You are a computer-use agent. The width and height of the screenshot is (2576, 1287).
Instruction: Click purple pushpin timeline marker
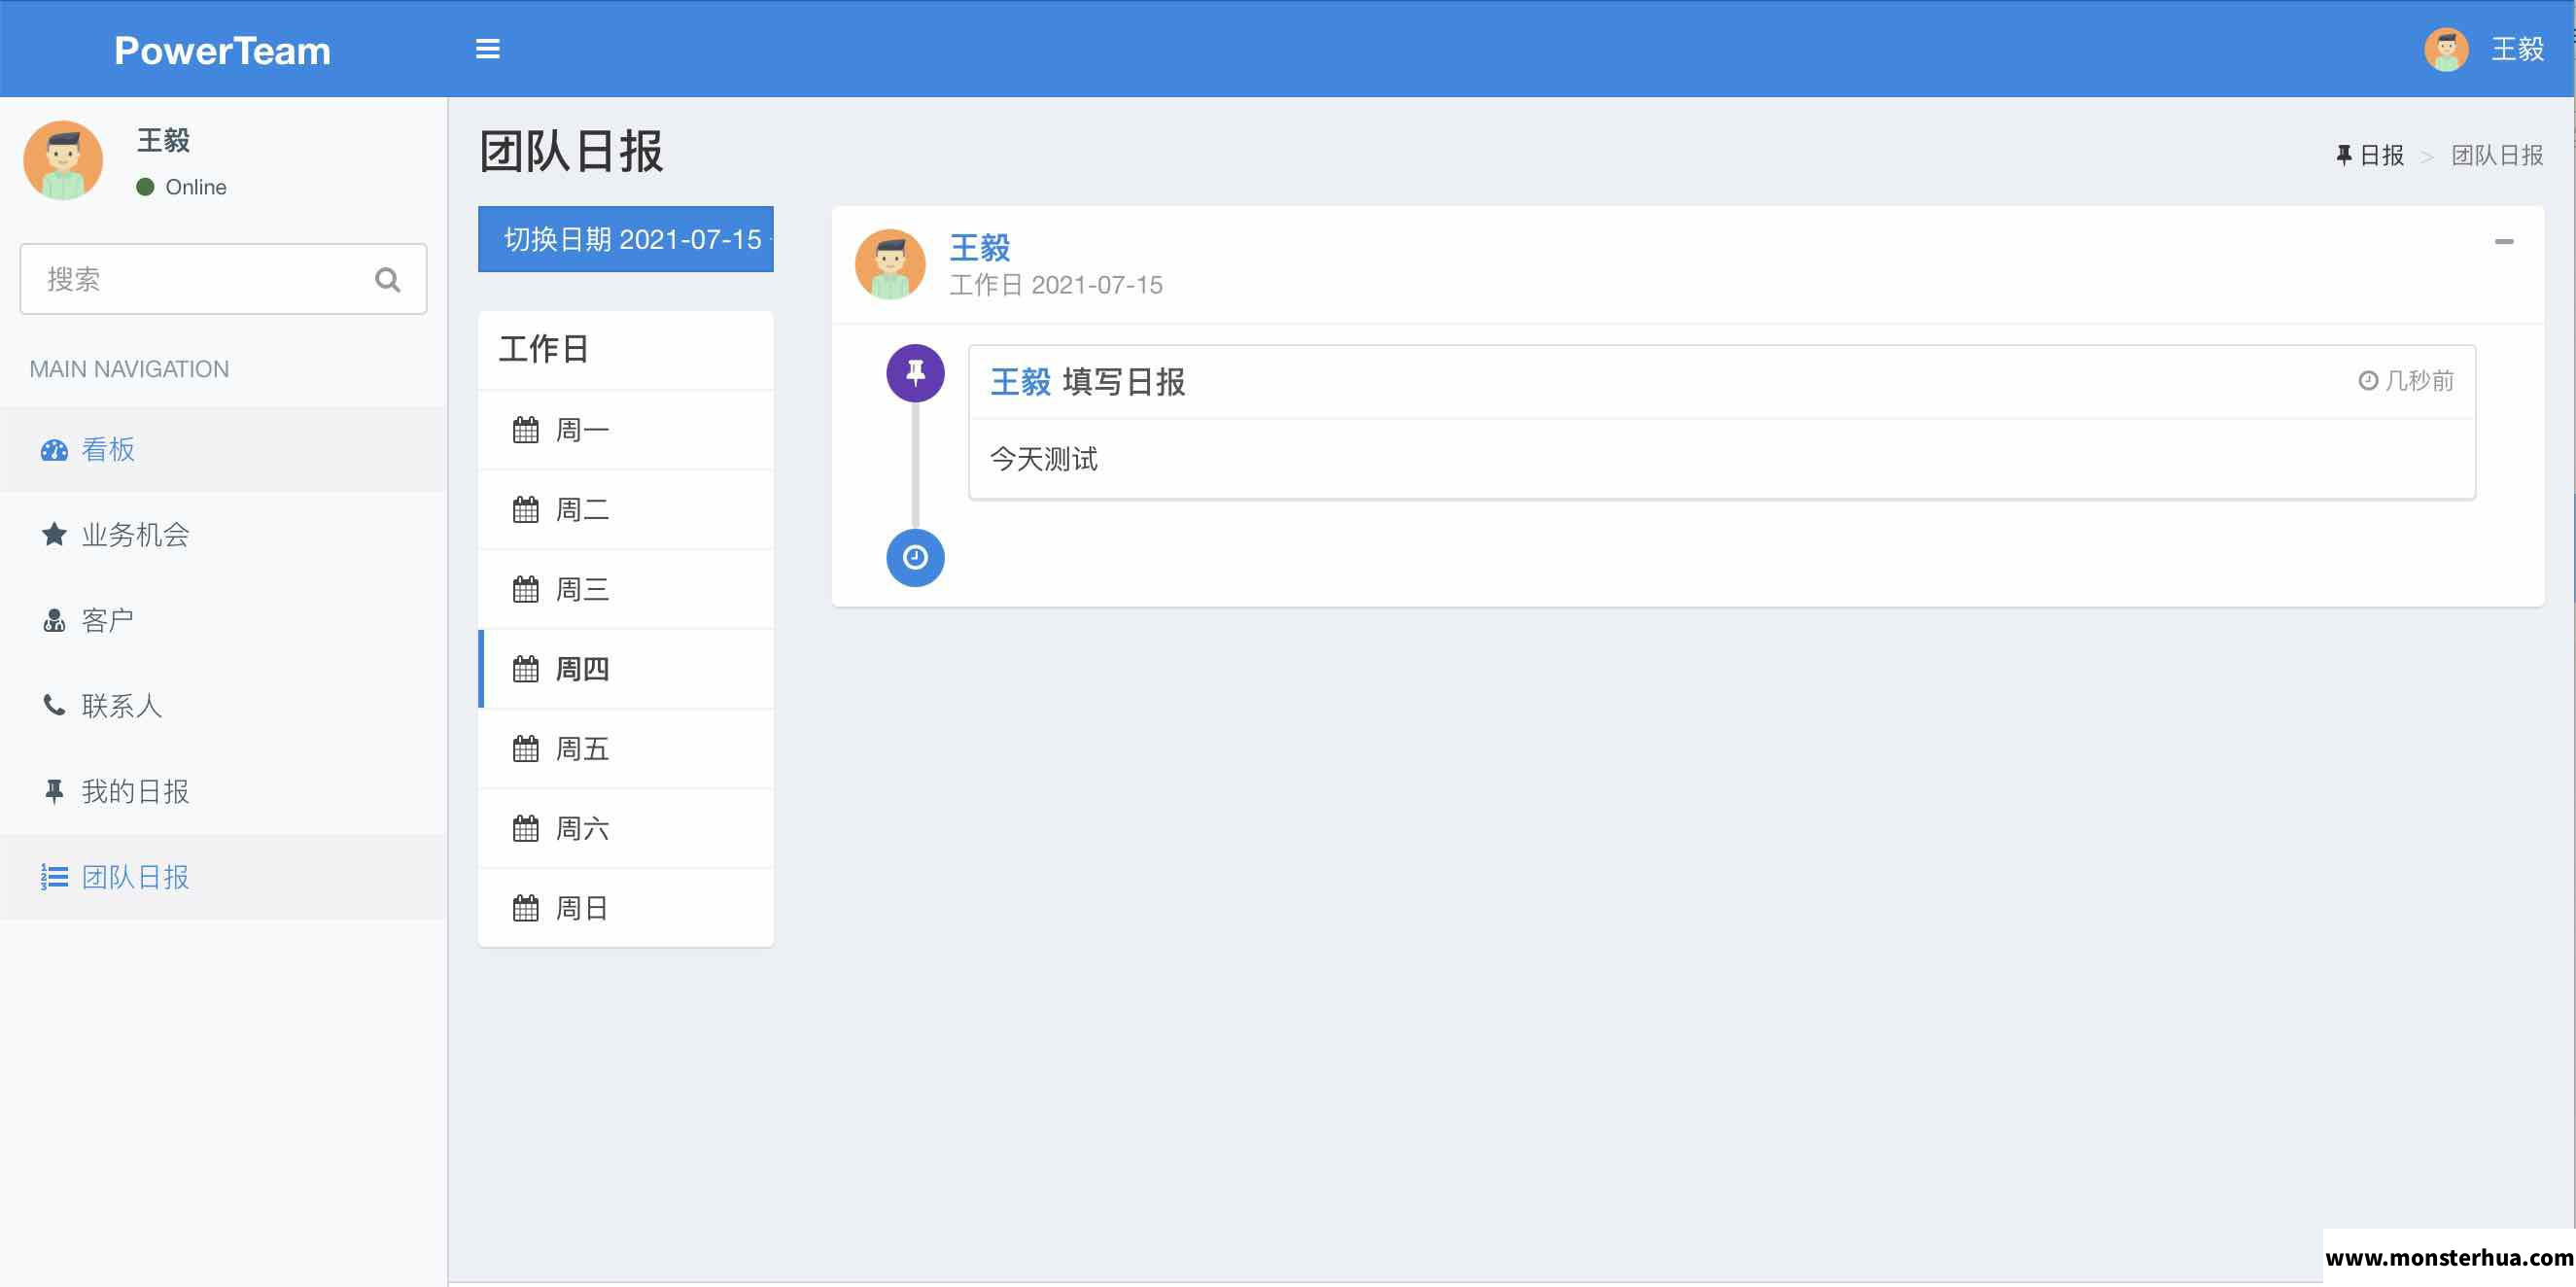coord(915,373)
